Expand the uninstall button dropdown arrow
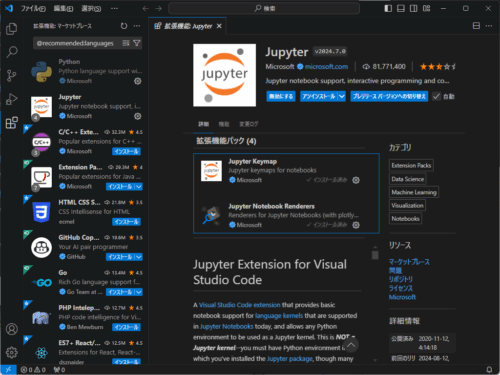 point(342,97)
